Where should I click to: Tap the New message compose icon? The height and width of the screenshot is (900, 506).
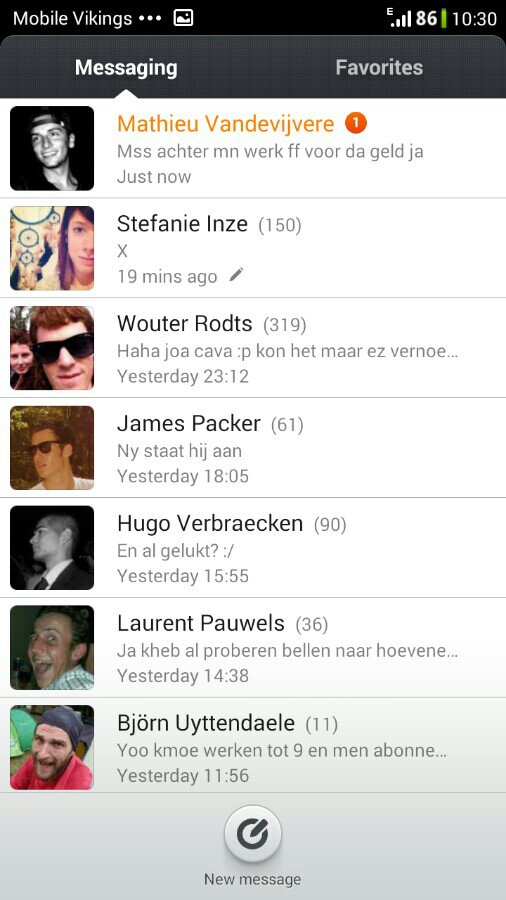tap(252, 835)
